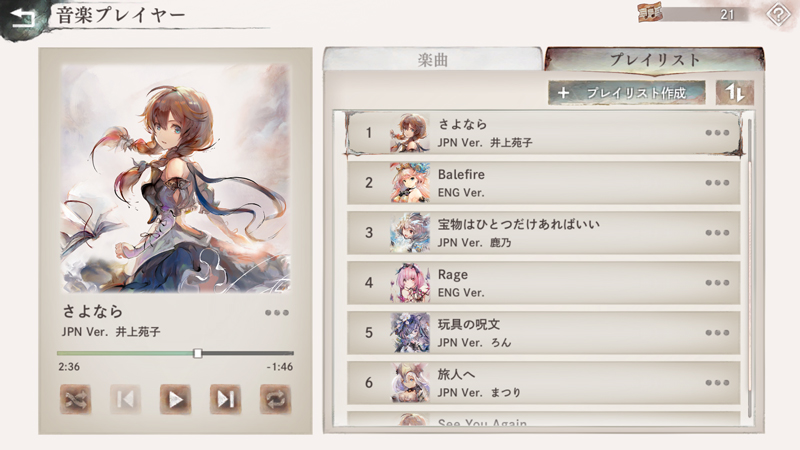The height and width of the screenshot is (450, 800).
Task: Go back using the return arrow icon
Action: (x=22, y=18)
